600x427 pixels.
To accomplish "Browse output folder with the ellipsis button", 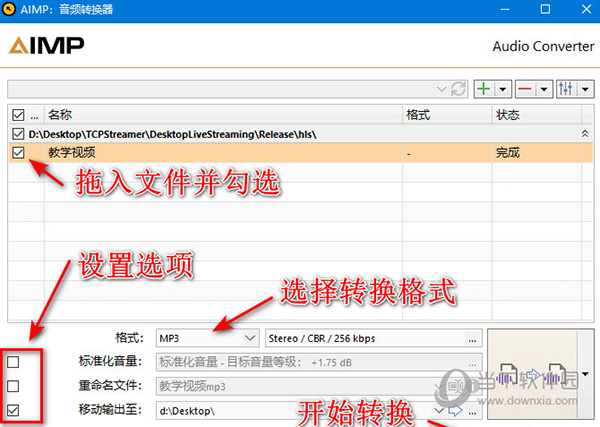I will tap(473, 412).
